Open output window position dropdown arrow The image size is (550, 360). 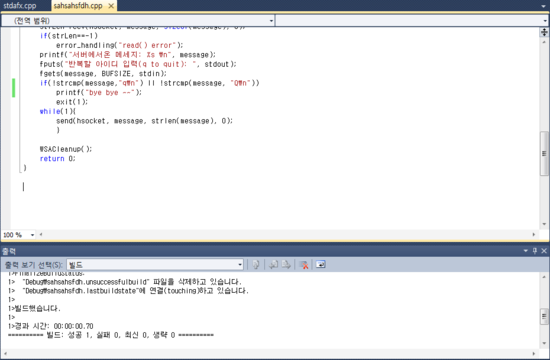tap(525, 251)
